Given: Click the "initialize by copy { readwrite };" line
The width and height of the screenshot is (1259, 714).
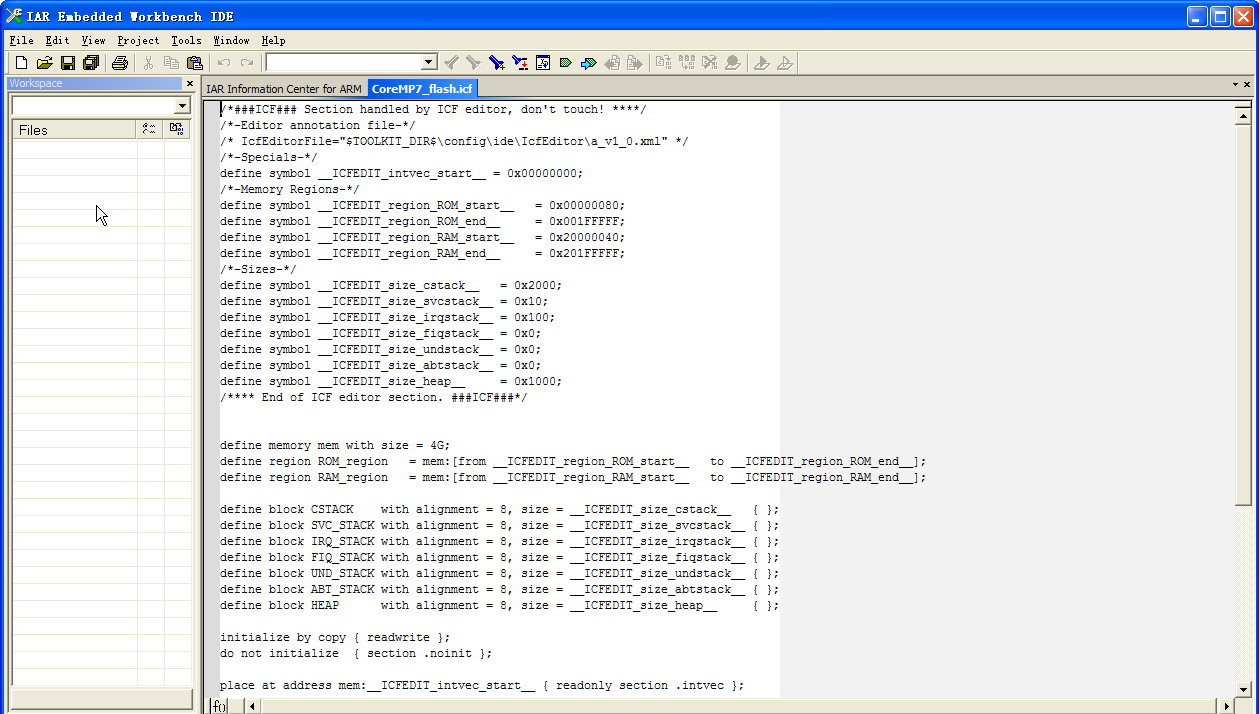Looking at the screenshot, I should 335,637.
